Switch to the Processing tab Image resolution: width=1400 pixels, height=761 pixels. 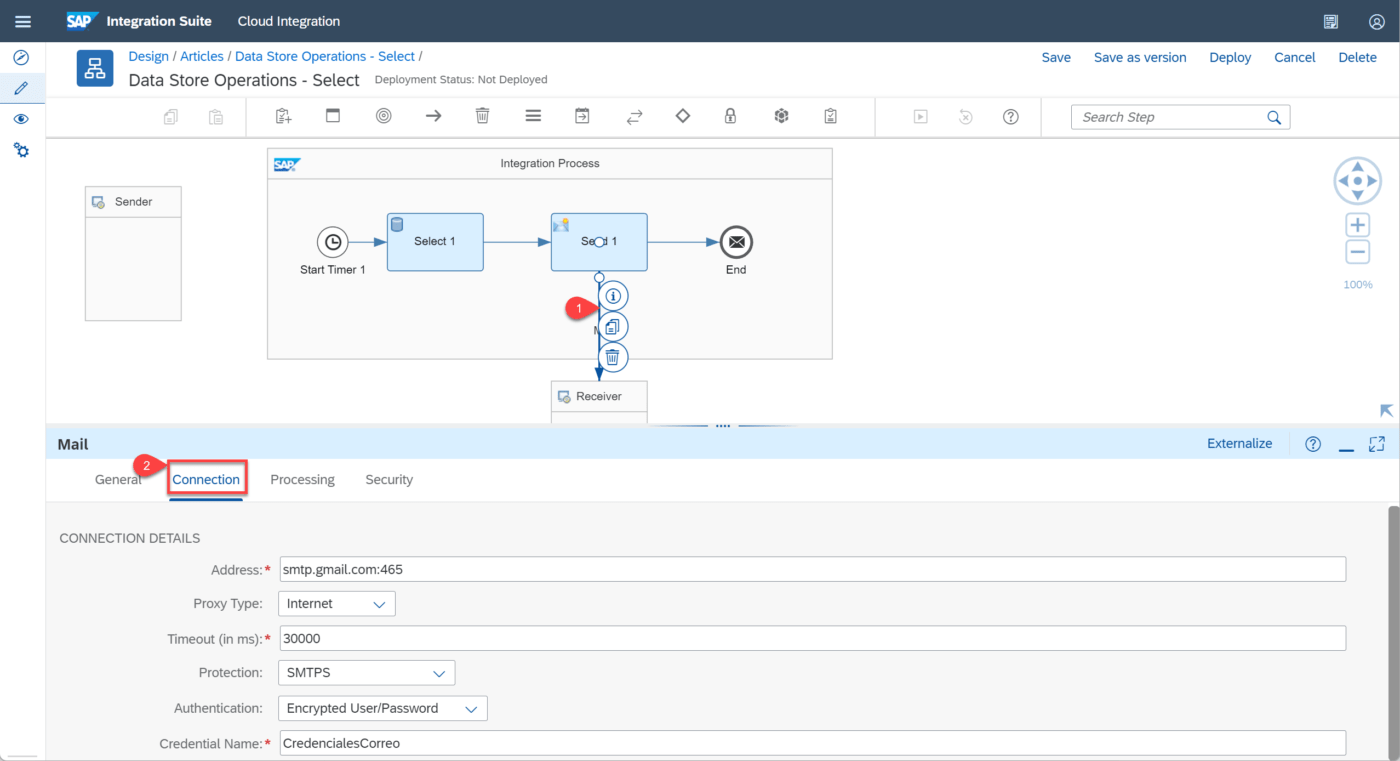tap(303, 480)
